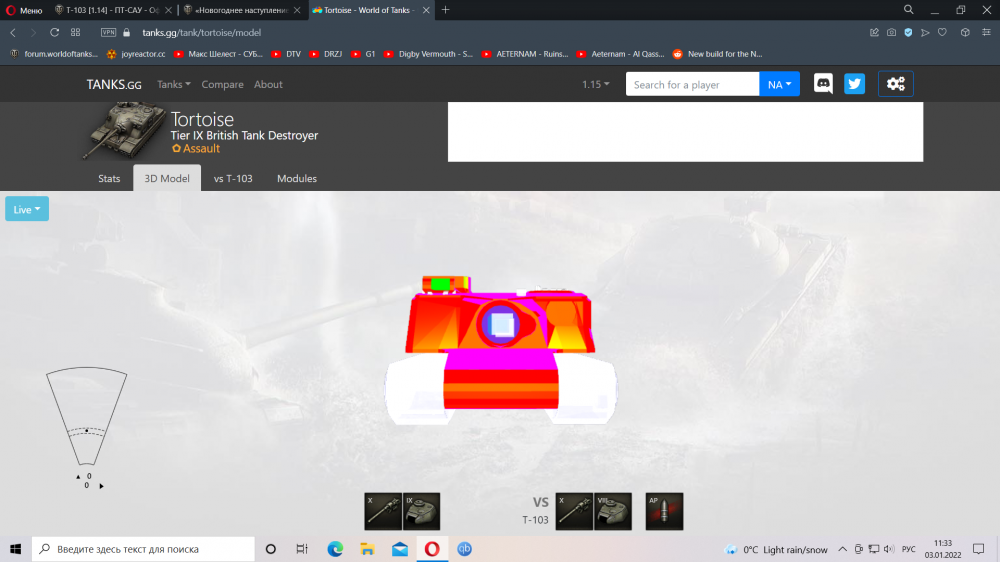This screenshot has height=562, width=1000.
Task: Click the Opera browser taskbar icon
Action: [x=432, y=549]
